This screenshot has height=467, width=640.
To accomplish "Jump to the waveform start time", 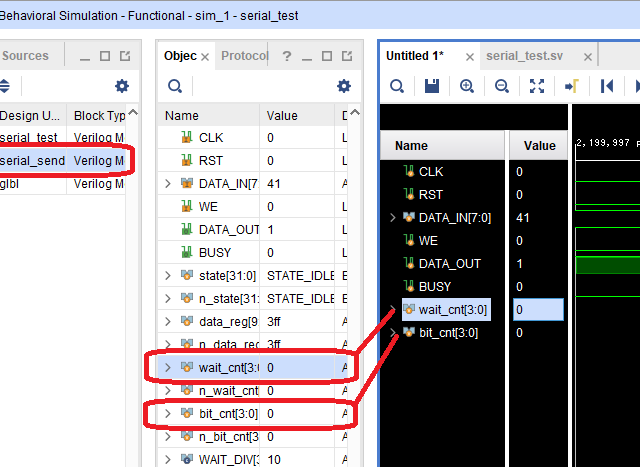I will coord(607,86).
